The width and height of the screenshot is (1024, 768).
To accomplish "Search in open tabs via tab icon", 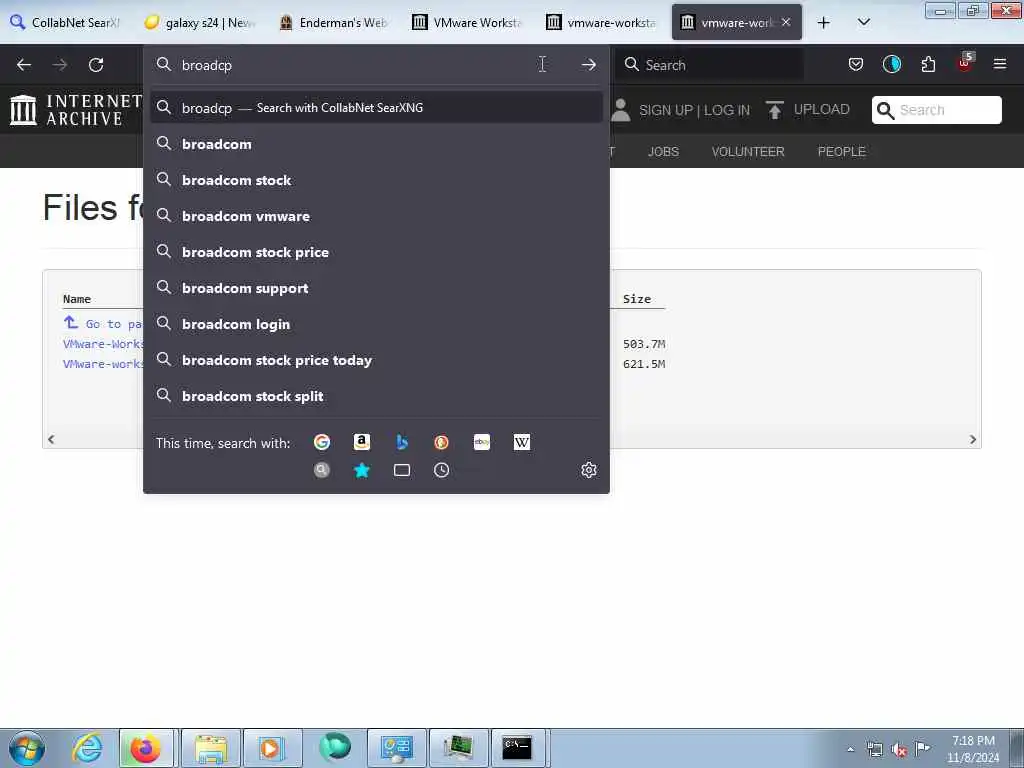I will (x=402, y=470).
